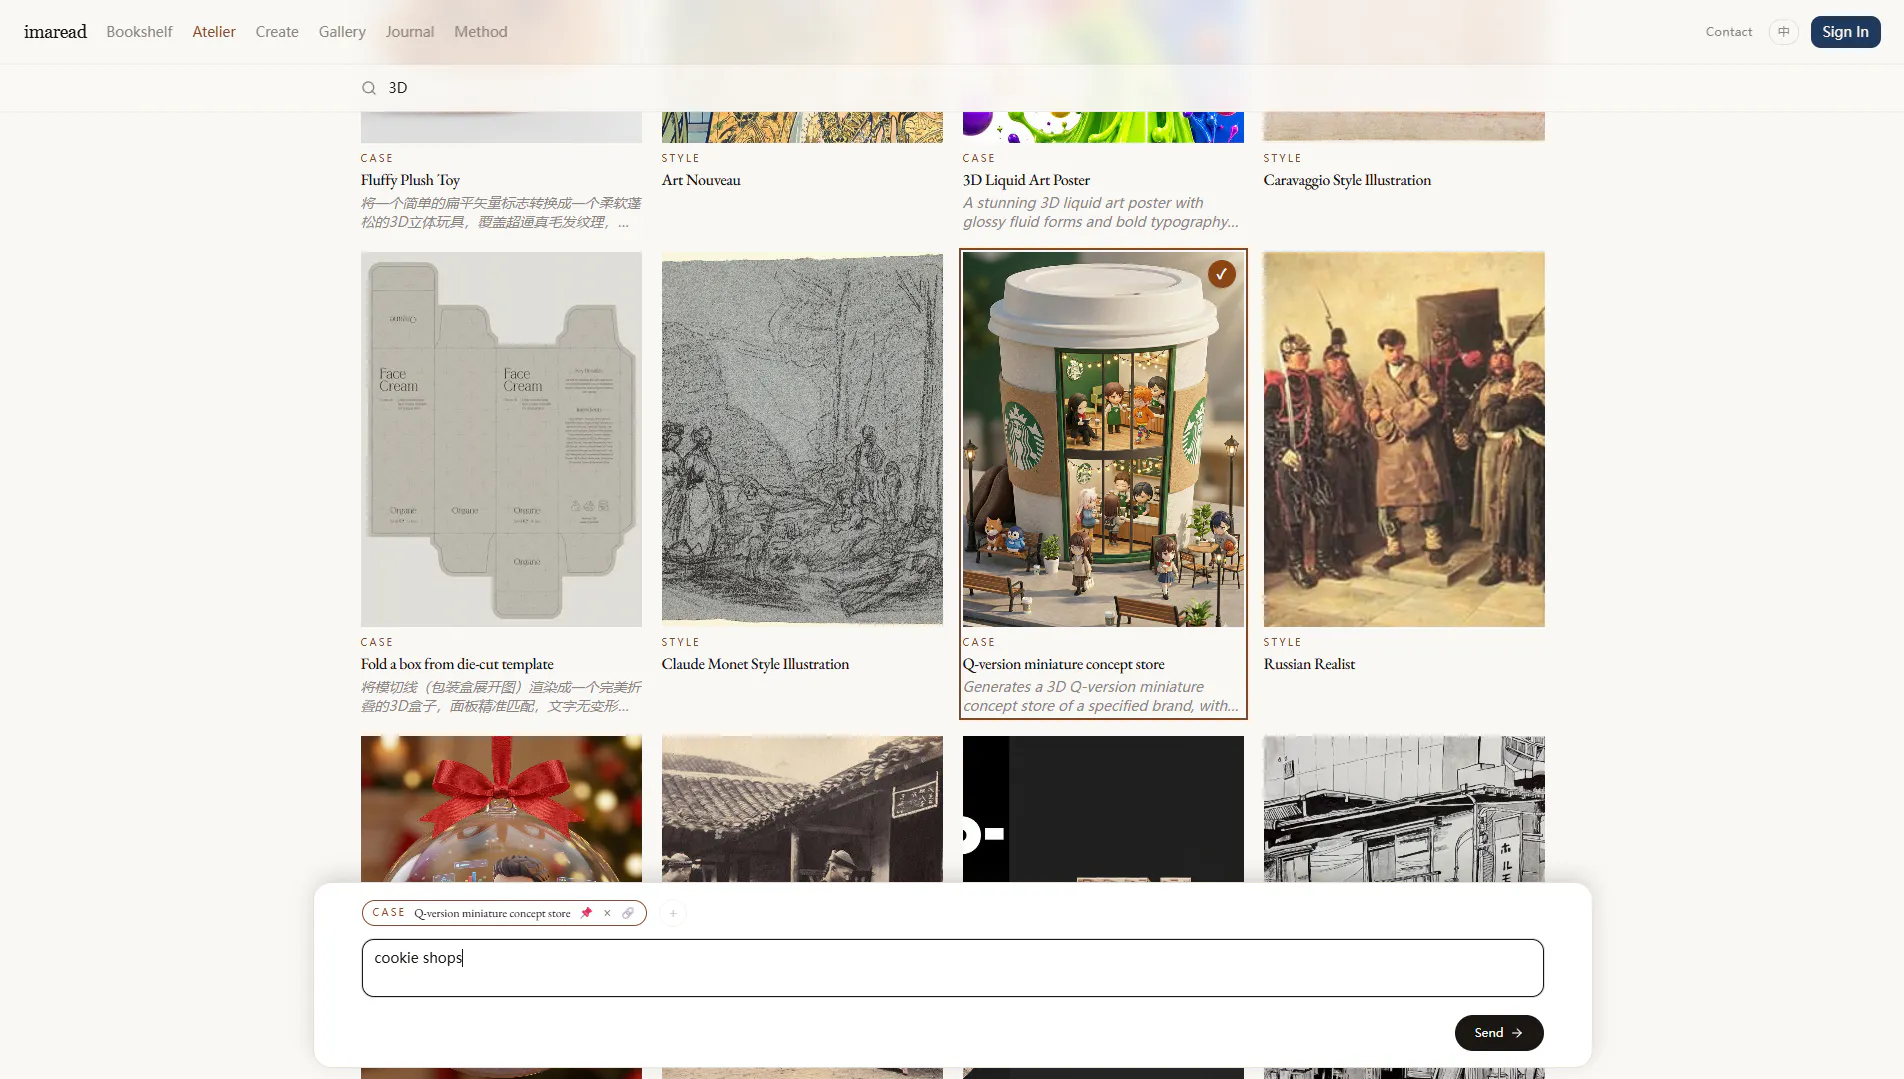Open the Face Cream die-cut box thumbnail

pos(501,439)
